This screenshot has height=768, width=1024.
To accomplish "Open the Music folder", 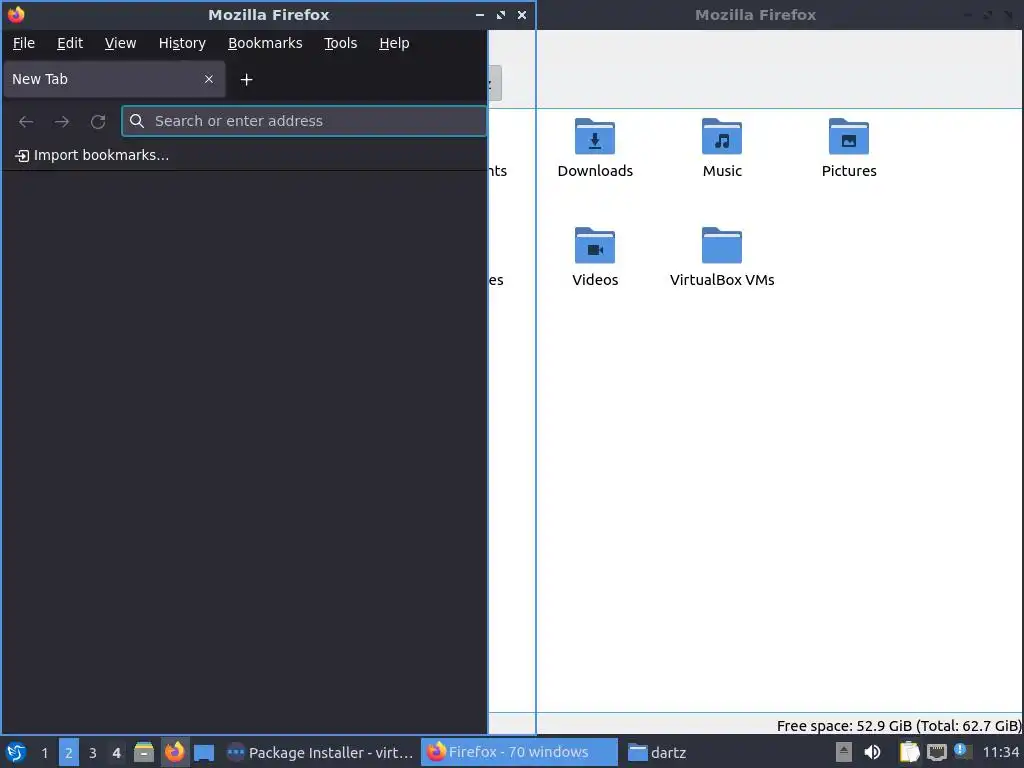I will click(722, 148).
